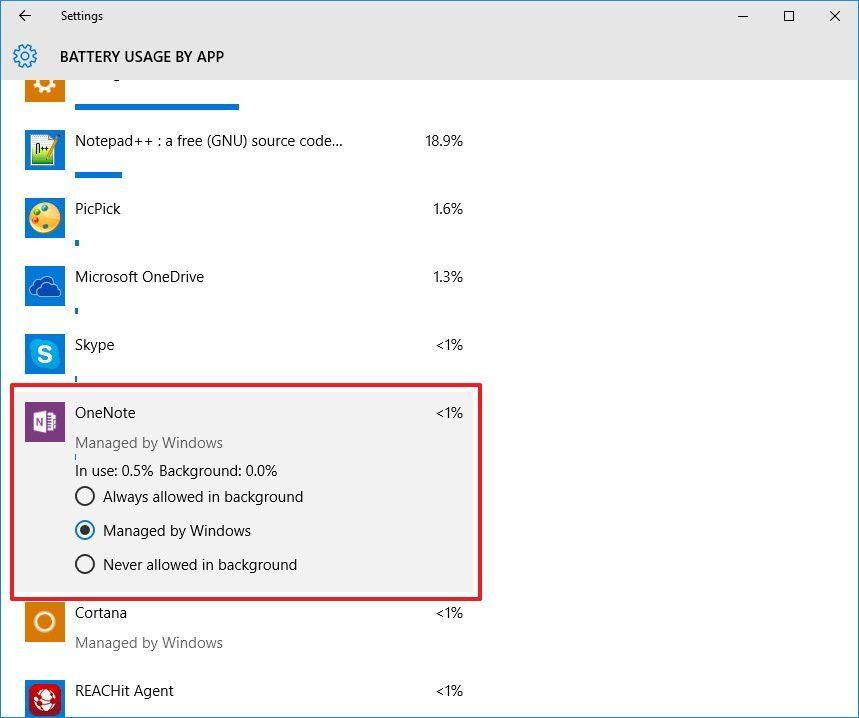Click the Notepad++ app icon
This screenshot has height=718, width=859.
pyautogui.click(x=44, y=147)
